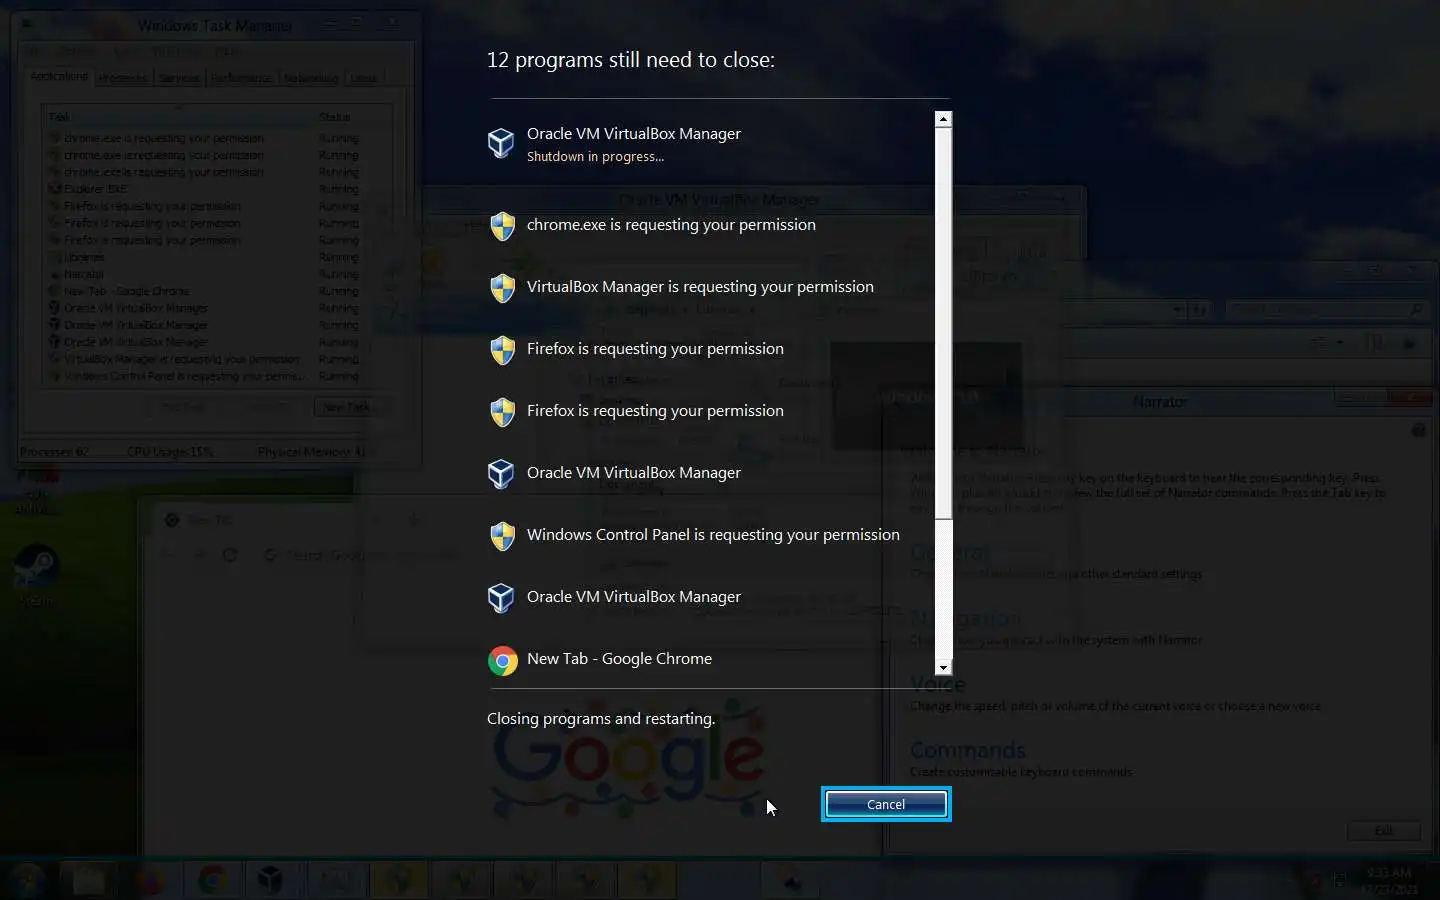1440x900 pixels.
Task: Click scrollbar down arrow in programs list
Action: 943,667
